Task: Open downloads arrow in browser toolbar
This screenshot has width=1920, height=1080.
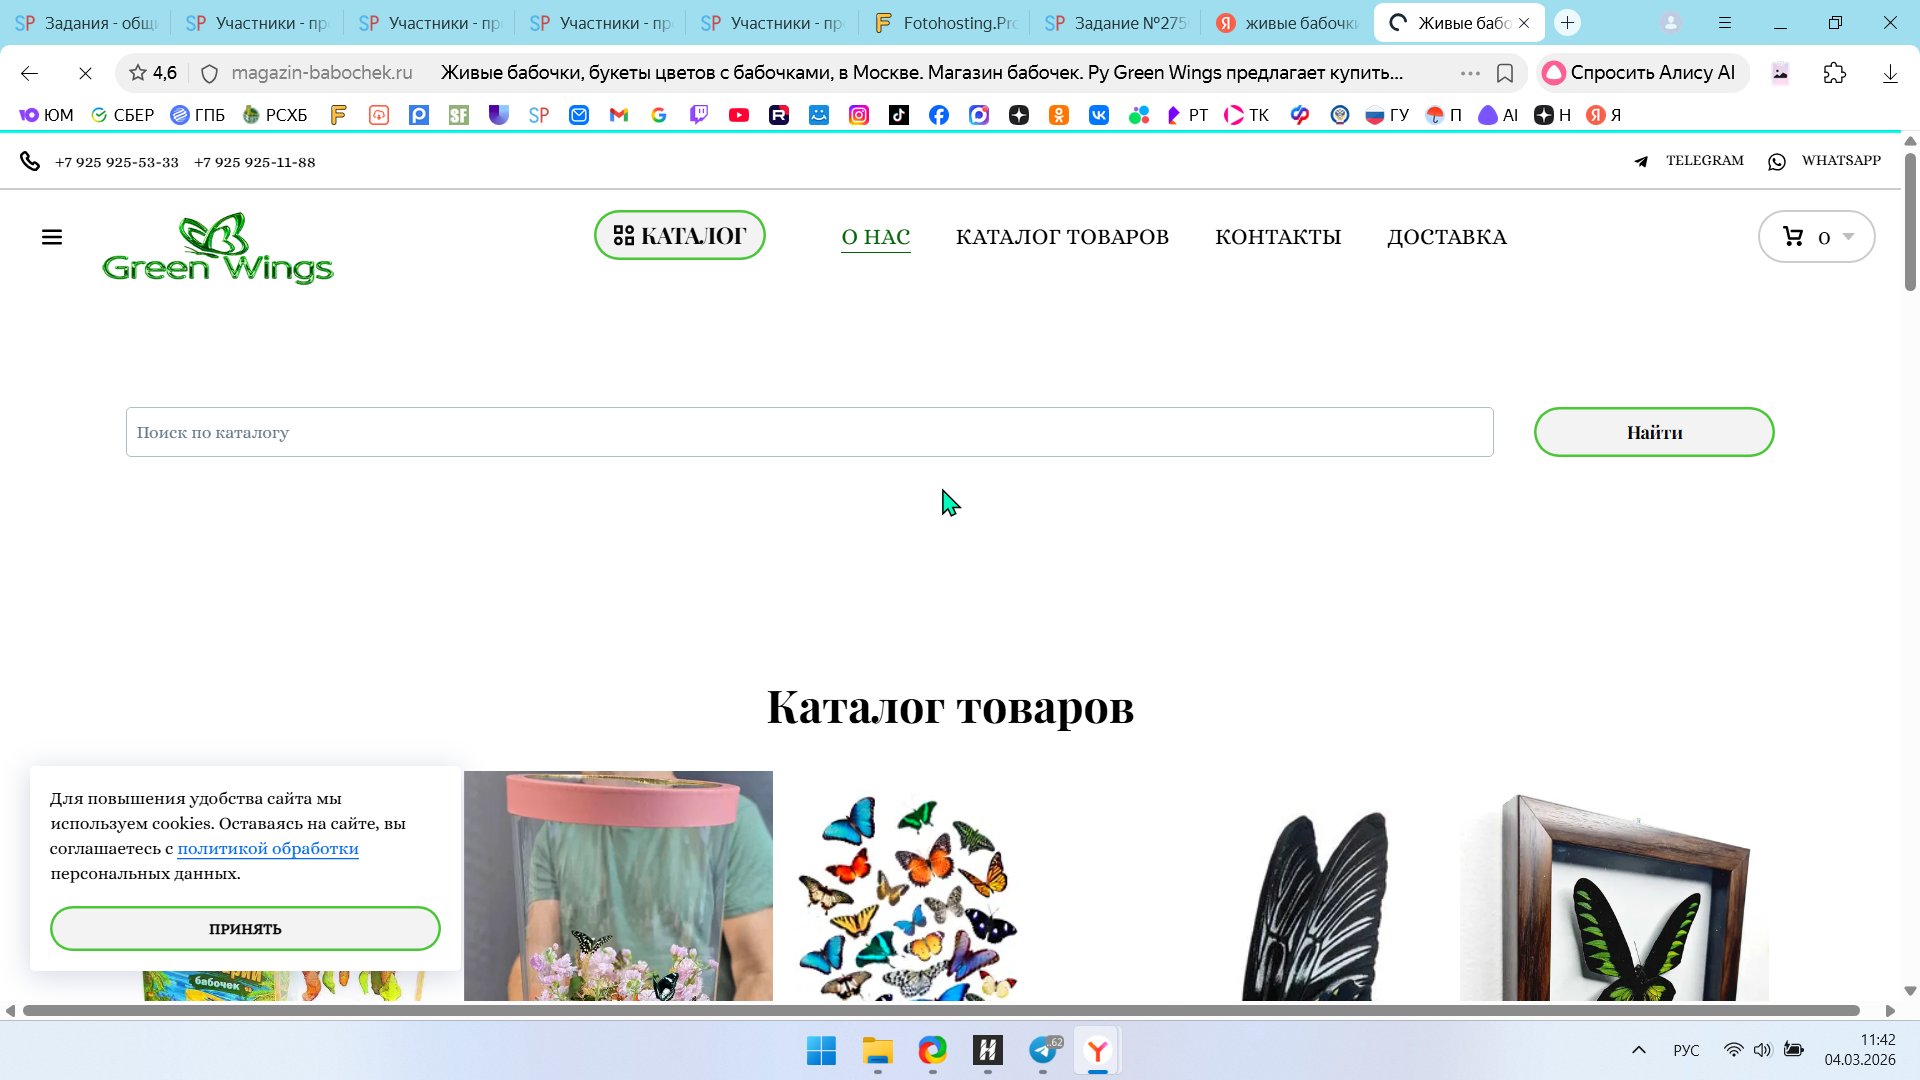Action: 1890,73
